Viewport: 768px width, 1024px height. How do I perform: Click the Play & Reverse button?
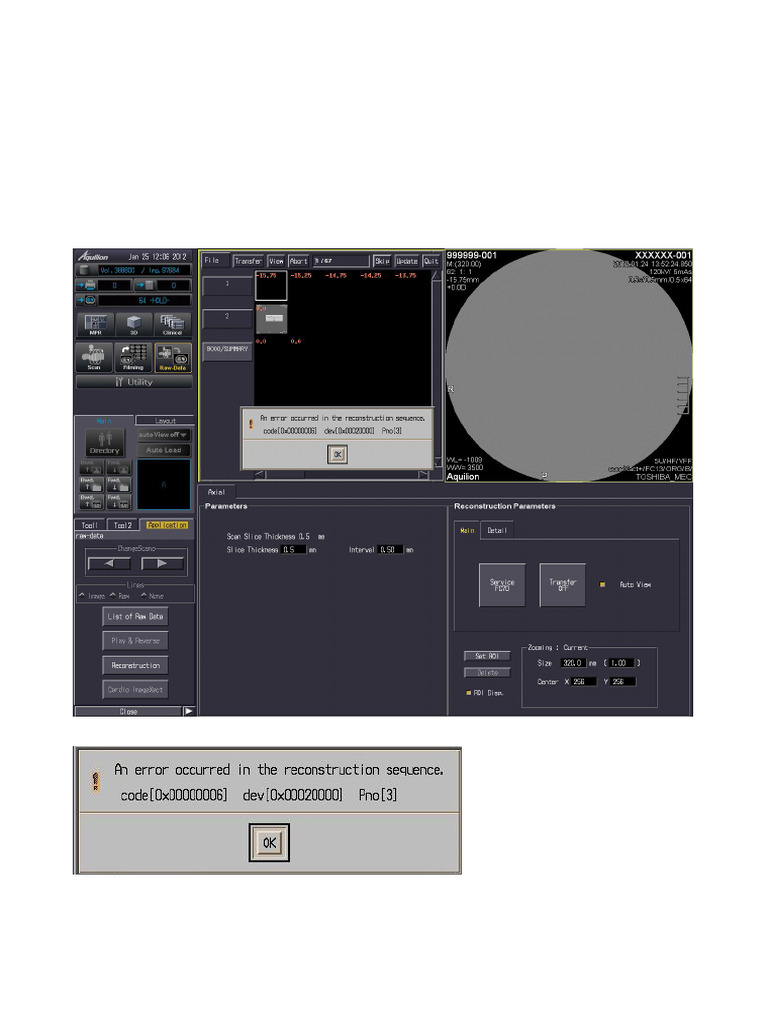coord(135,641)
